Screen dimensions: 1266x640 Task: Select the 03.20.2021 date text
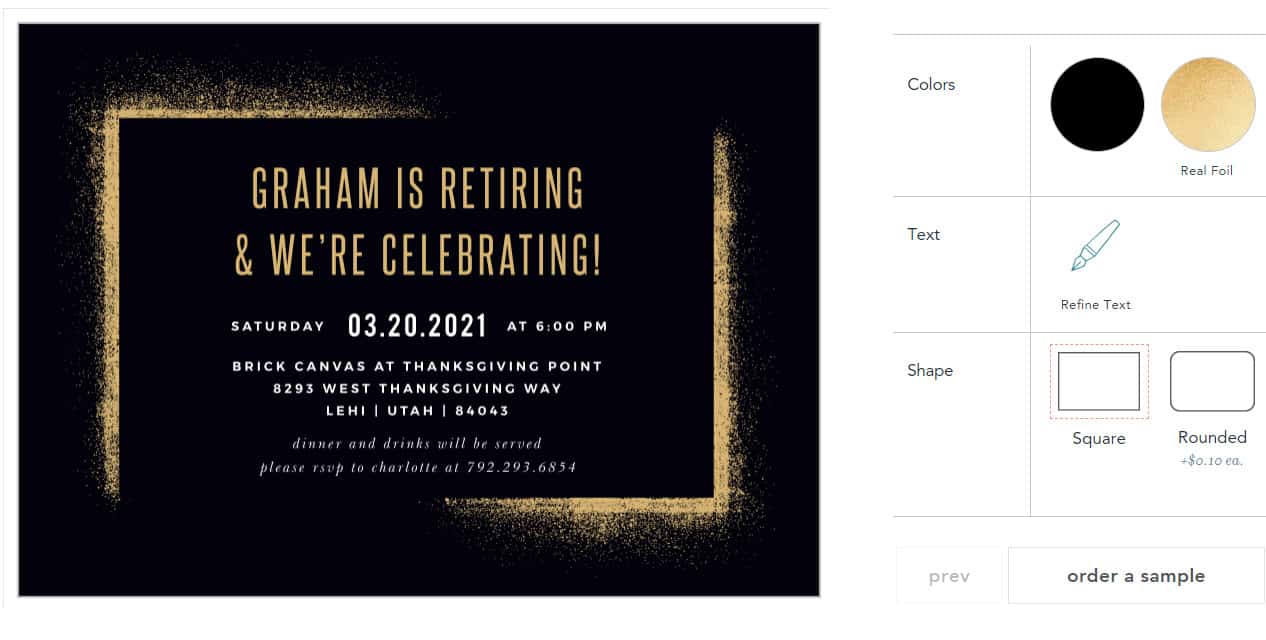pyautogui.click(x=417, y=325)
